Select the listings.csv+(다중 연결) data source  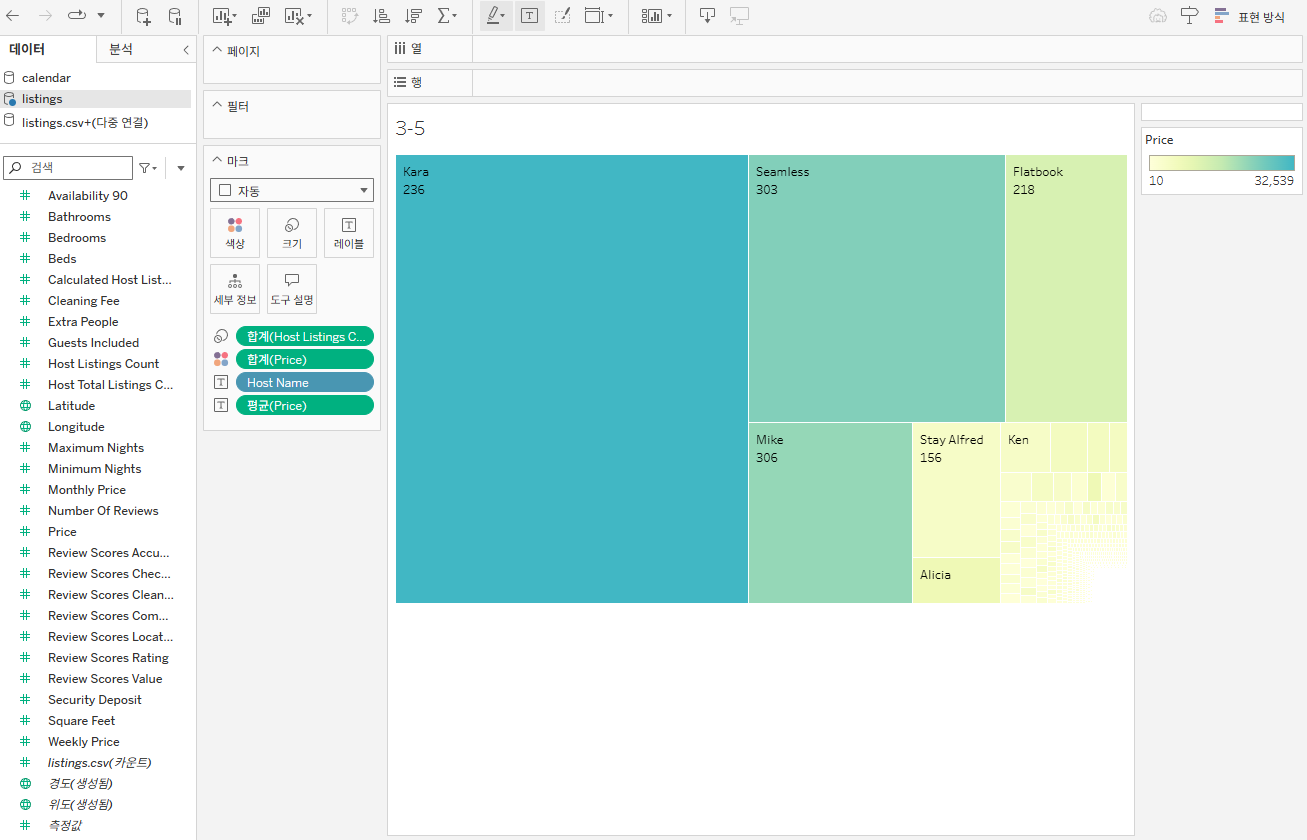click(85, 122)
